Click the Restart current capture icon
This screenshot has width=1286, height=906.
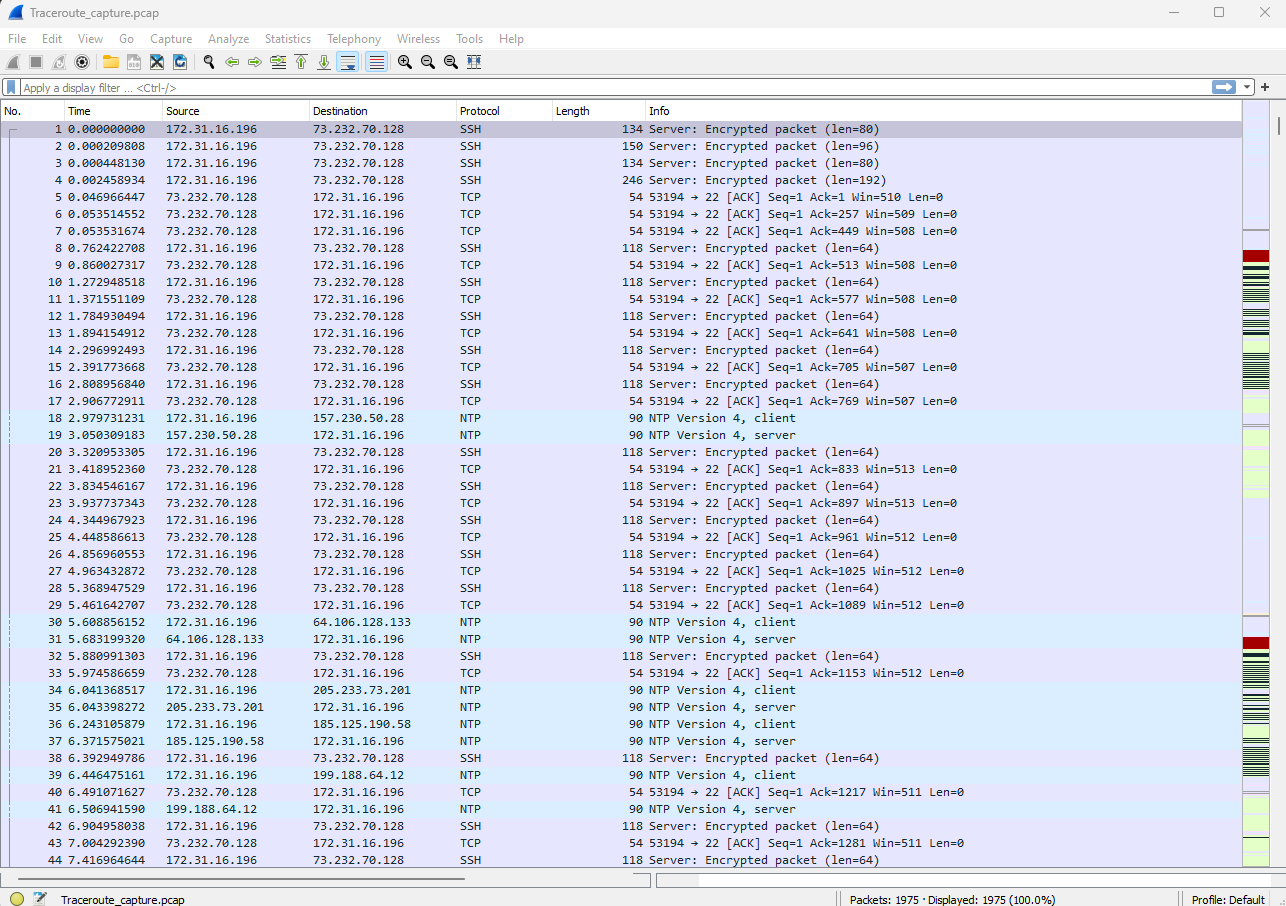click(59, 62)
